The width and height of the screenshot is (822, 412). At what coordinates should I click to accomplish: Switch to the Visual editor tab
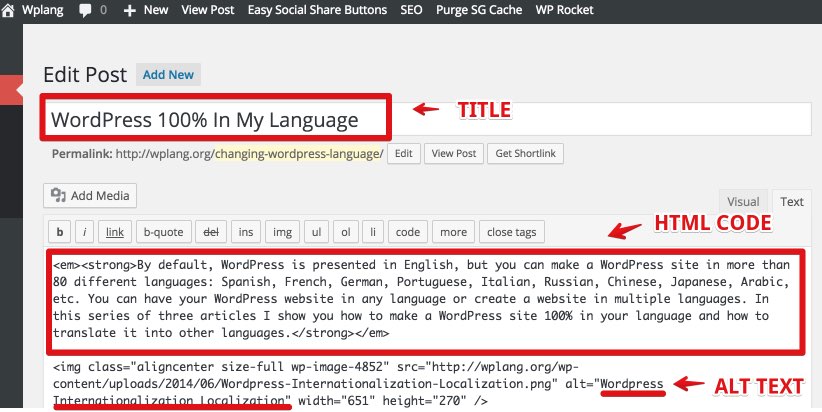click(x=743, y=202)
